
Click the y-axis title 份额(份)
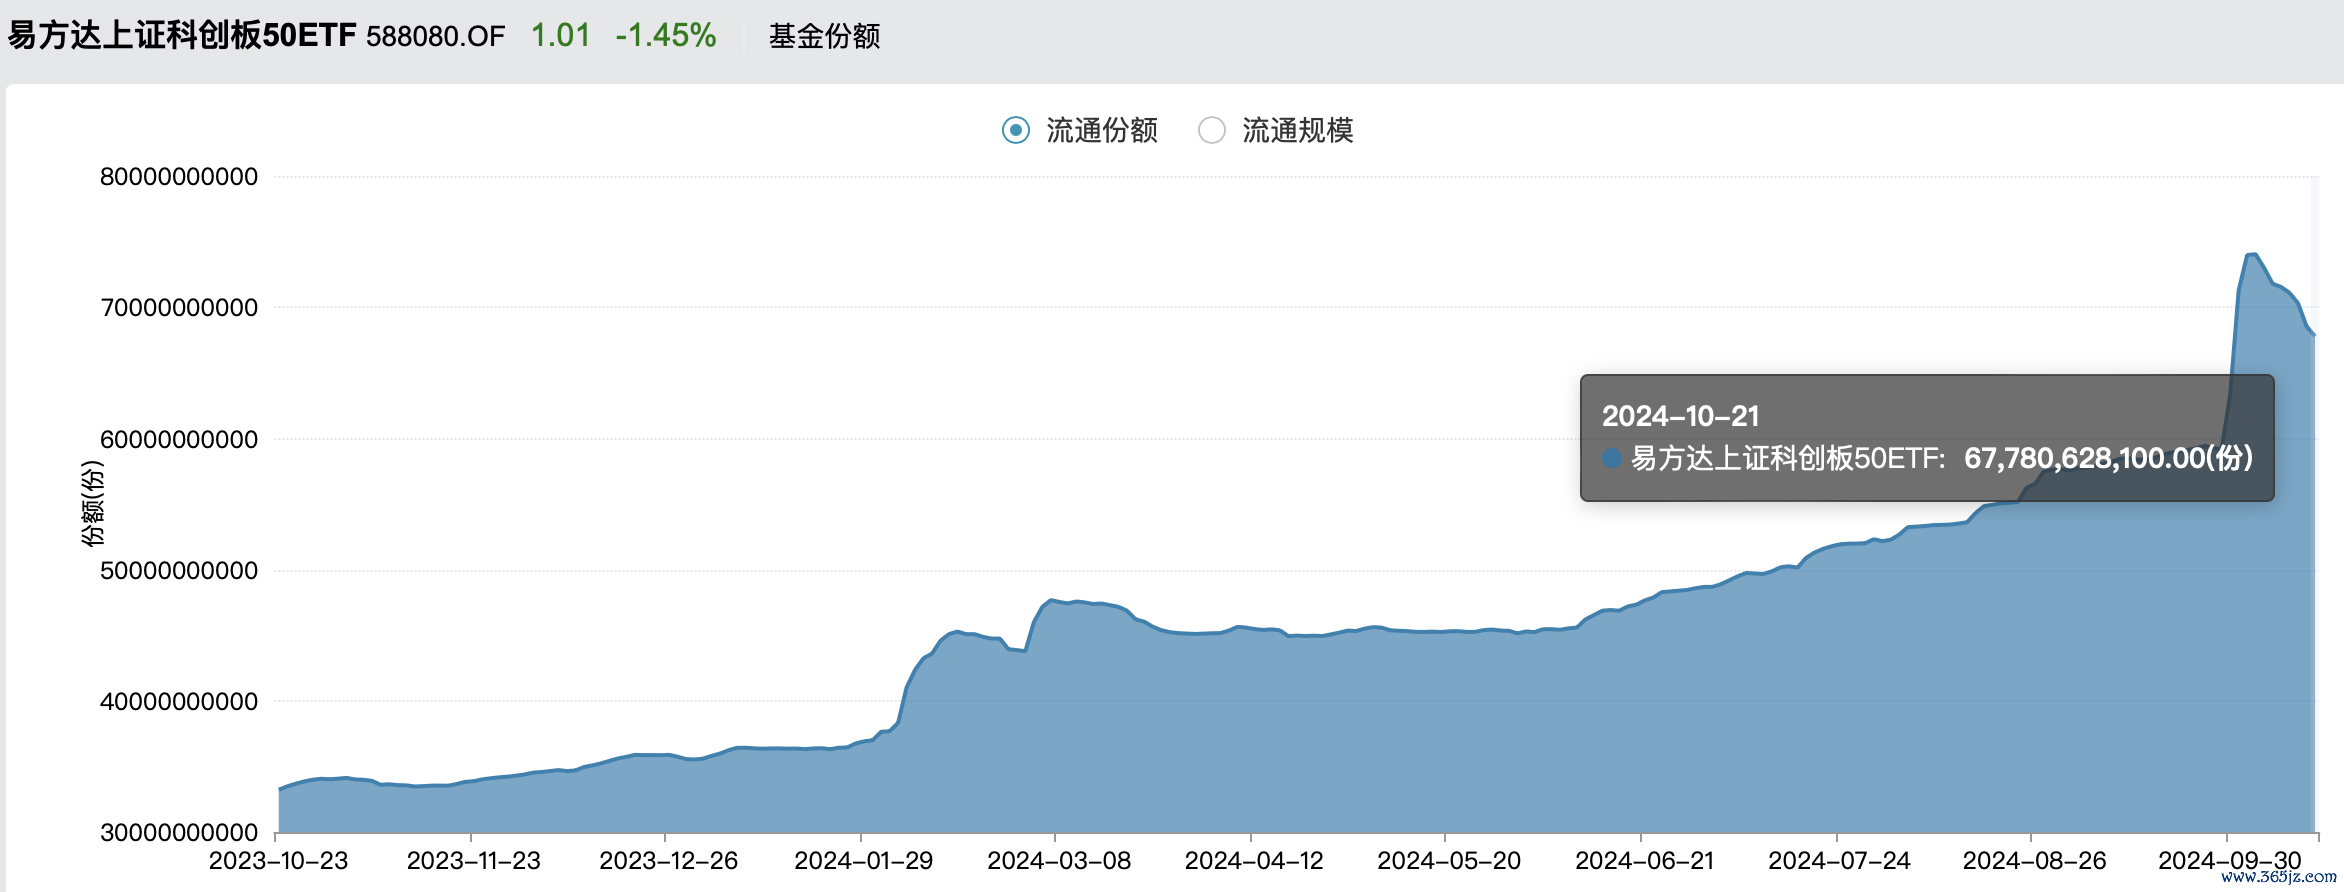tap(92, 503)
